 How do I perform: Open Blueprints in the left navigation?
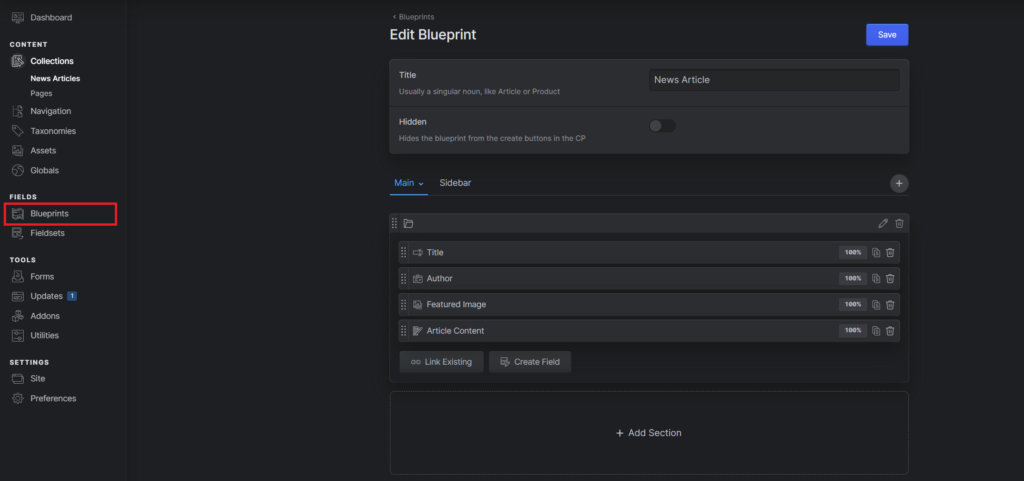49,214
